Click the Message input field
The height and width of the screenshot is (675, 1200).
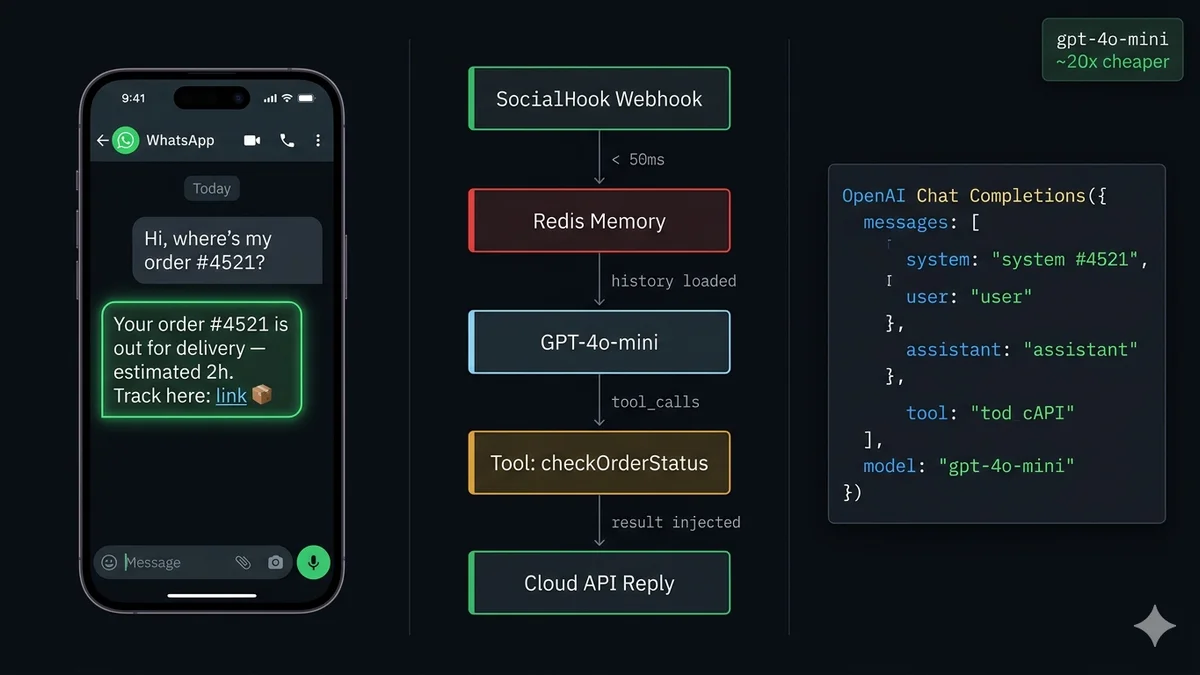[193, 563]
